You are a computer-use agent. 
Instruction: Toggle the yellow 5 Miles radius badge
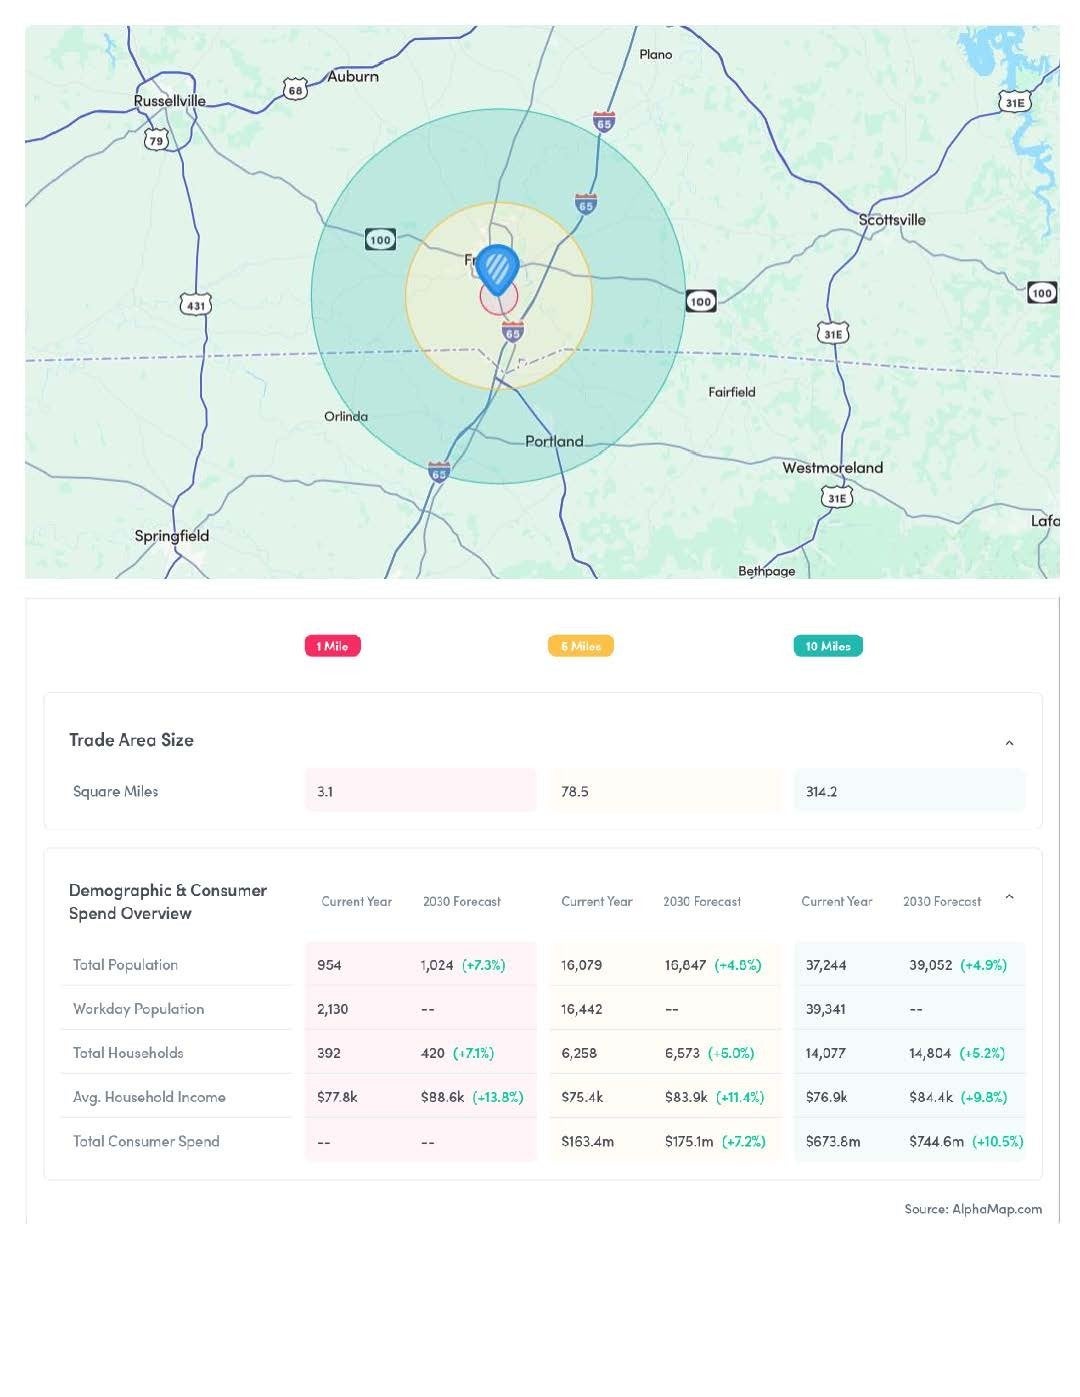pos(580,646)
